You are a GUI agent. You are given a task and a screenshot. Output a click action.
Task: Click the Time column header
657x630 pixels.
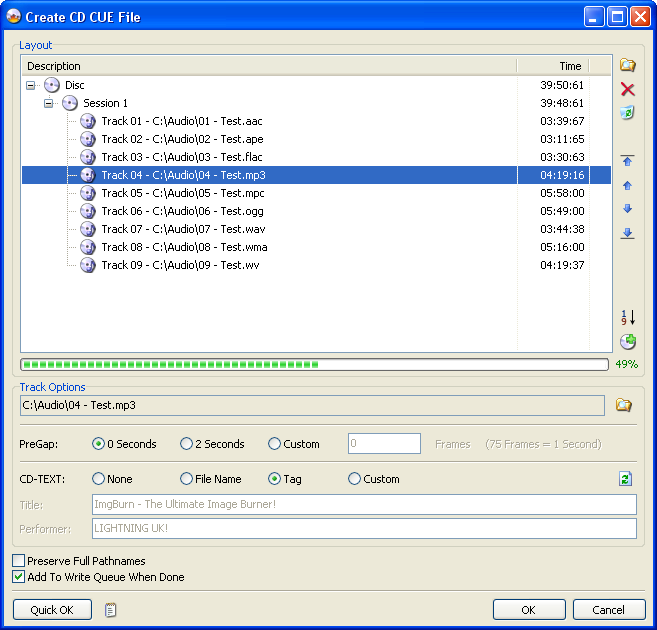point(553,66)
